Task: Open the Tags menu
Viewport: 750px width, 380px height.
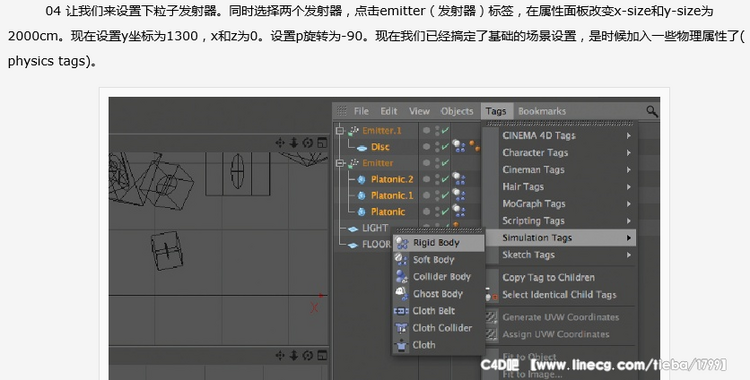Action: point(496,111)
